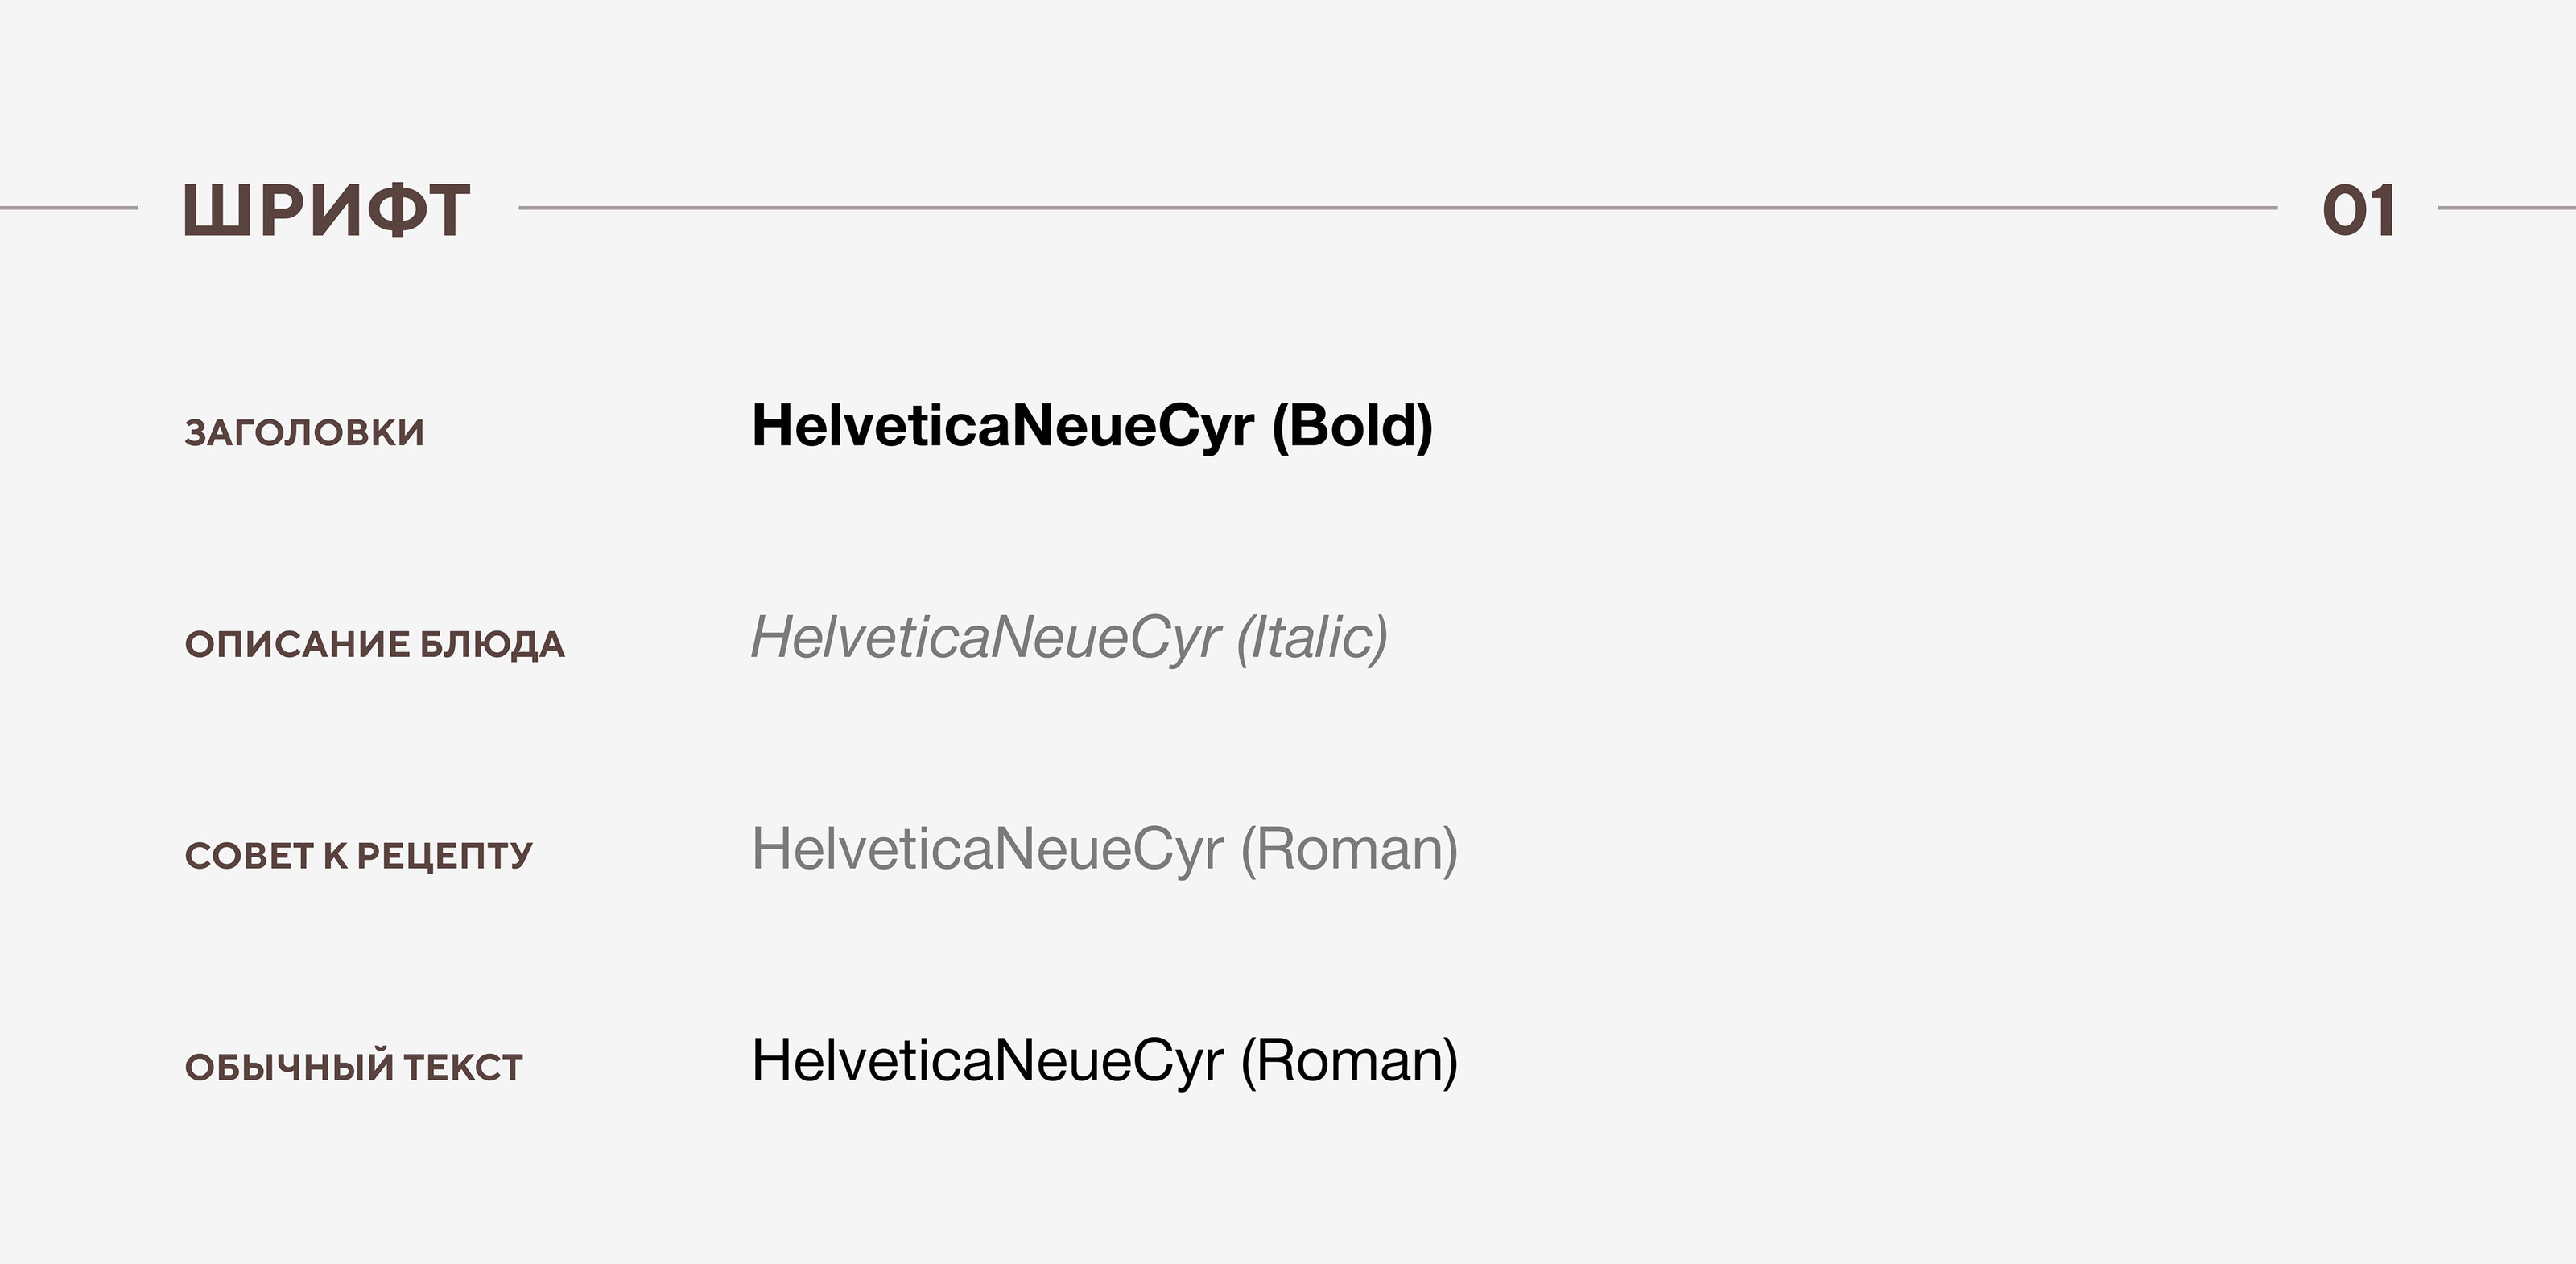
Task: Click the gray (Roman) word
Action: [1349, 849]
